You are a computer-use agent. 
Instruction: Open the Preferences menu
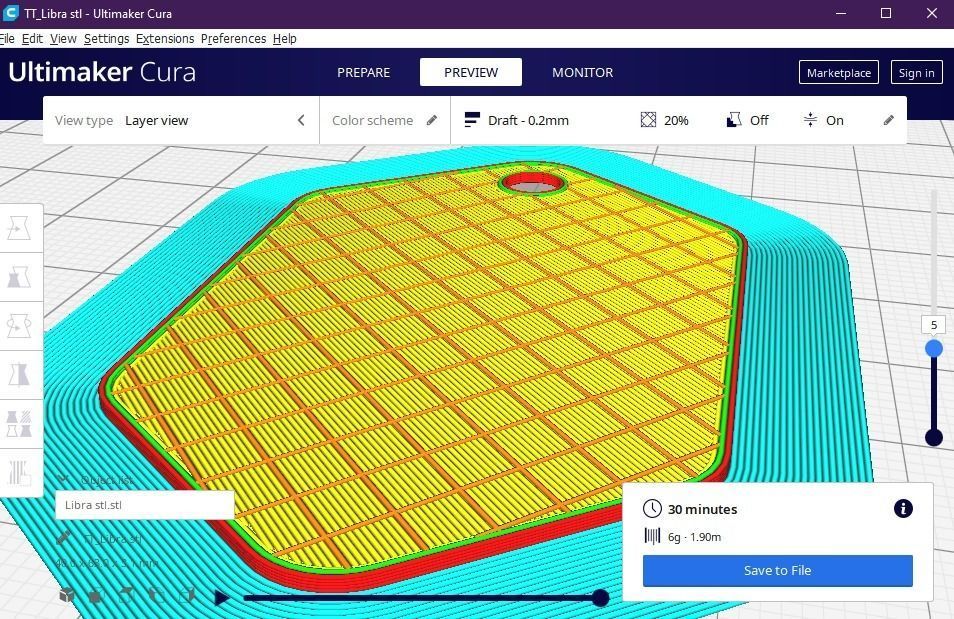click(234, 38)
